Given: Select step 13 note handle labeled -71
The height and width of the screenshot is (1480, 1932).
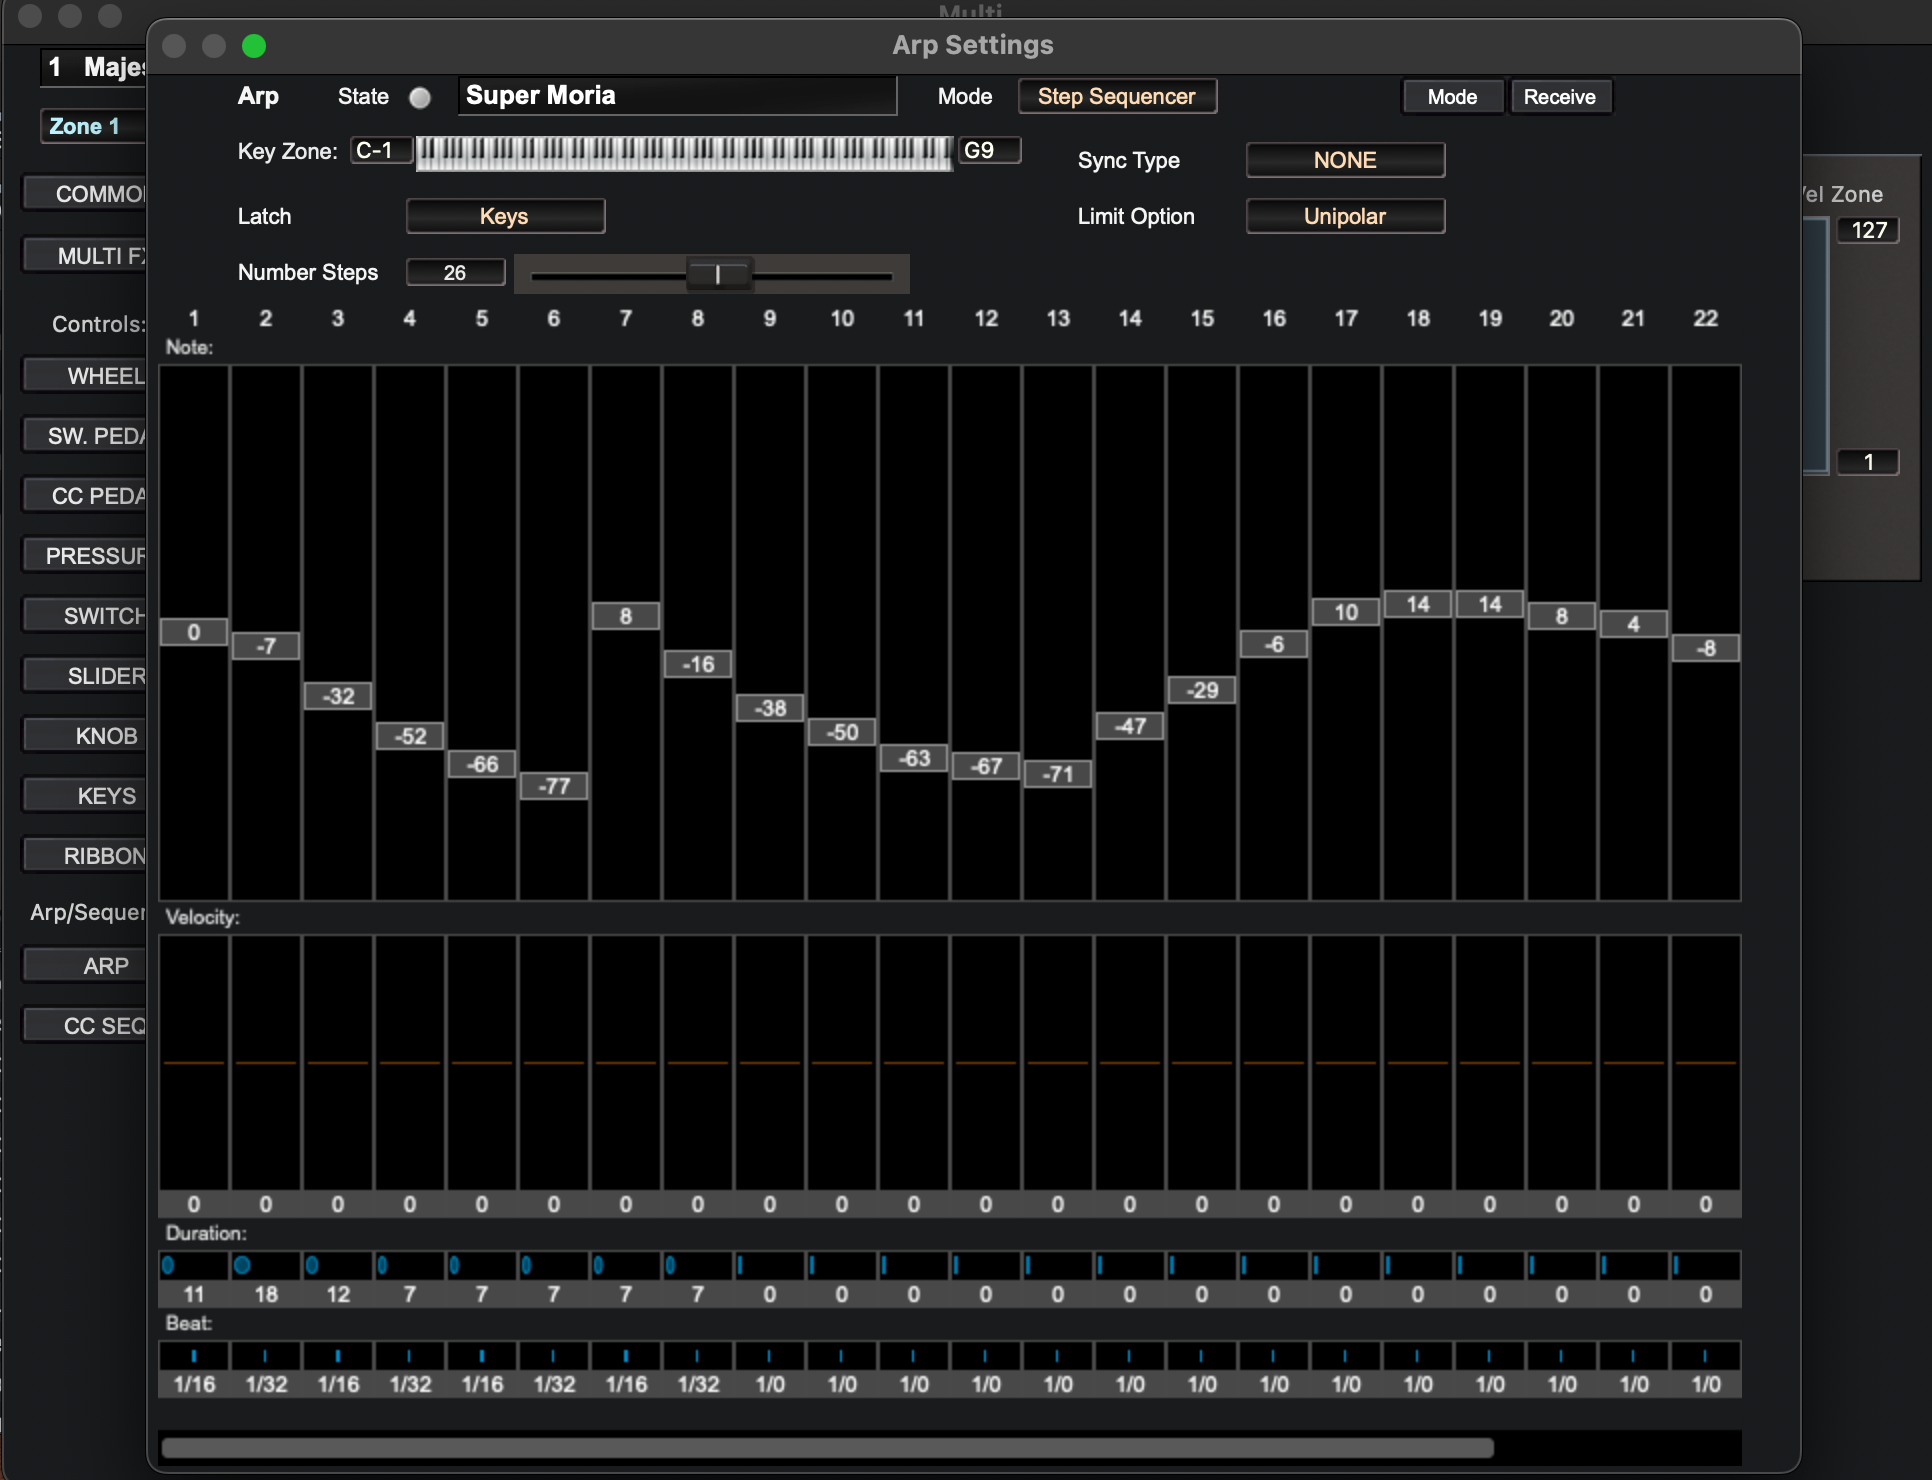Looking at the screenshot, I should pos(1057,774).
